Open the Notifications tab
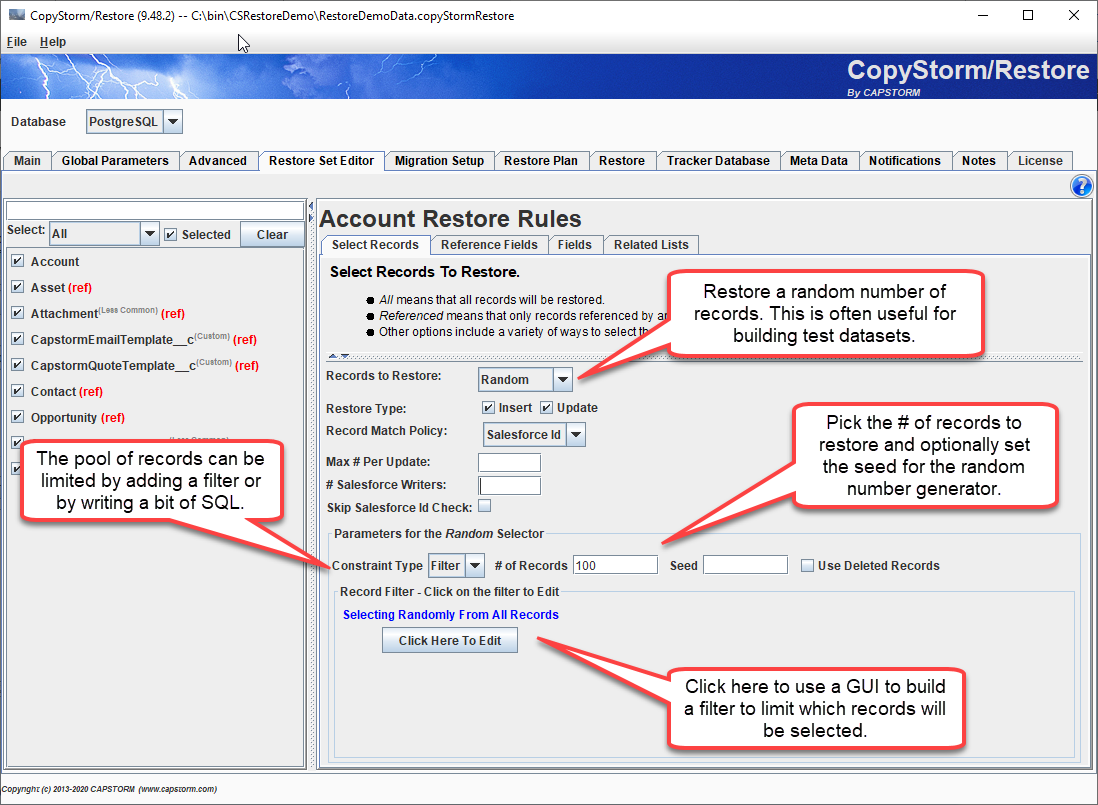This screenshot has height=805, width=1098. point(905,161)
